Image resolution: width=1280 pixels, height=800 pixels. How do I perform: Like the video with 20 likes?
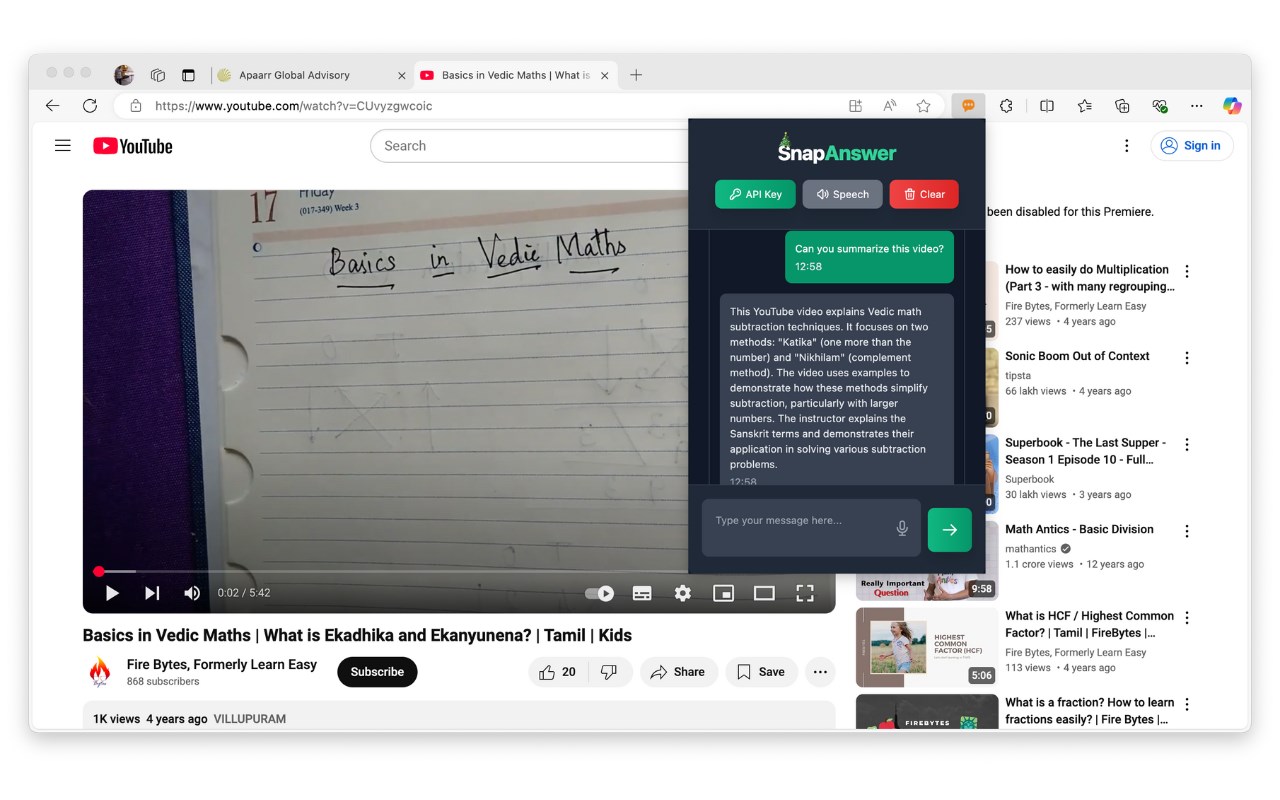click(558, 672)
